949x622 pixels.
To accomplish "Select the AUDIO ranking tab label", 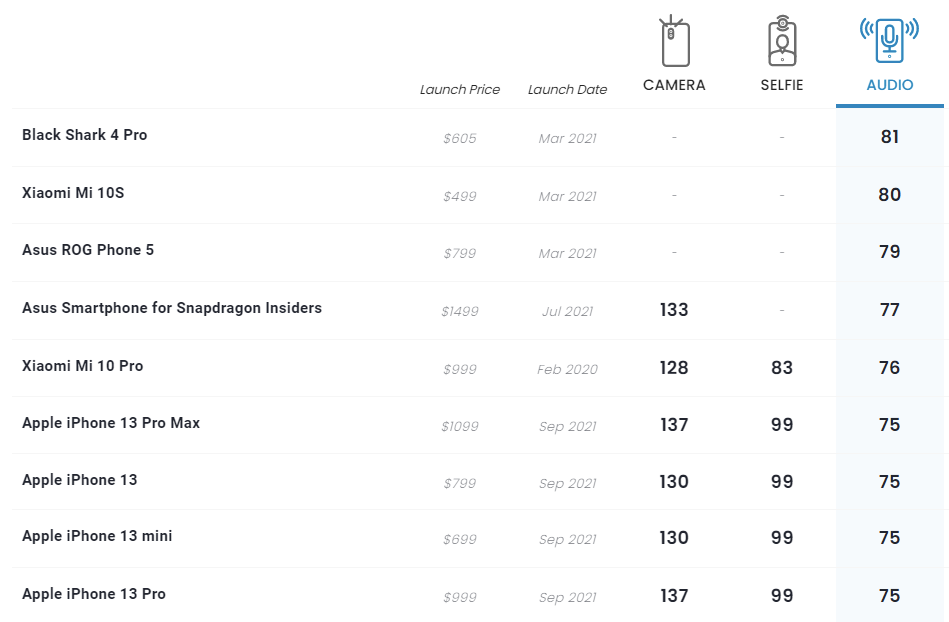I will (x=889, y=85).
